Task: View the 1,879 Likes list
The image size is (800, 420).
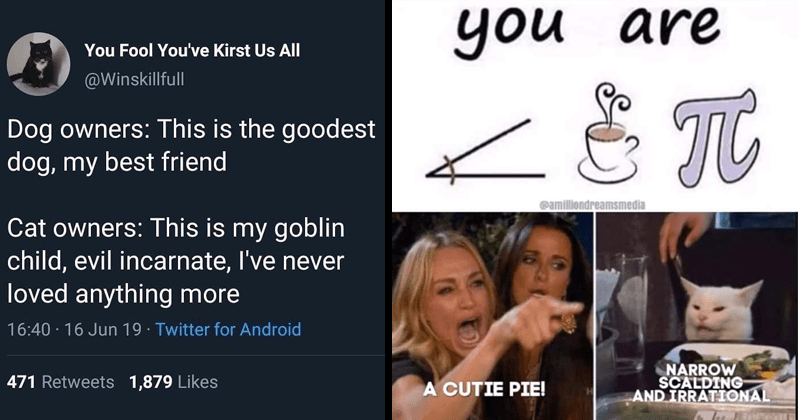Action: 173,382
